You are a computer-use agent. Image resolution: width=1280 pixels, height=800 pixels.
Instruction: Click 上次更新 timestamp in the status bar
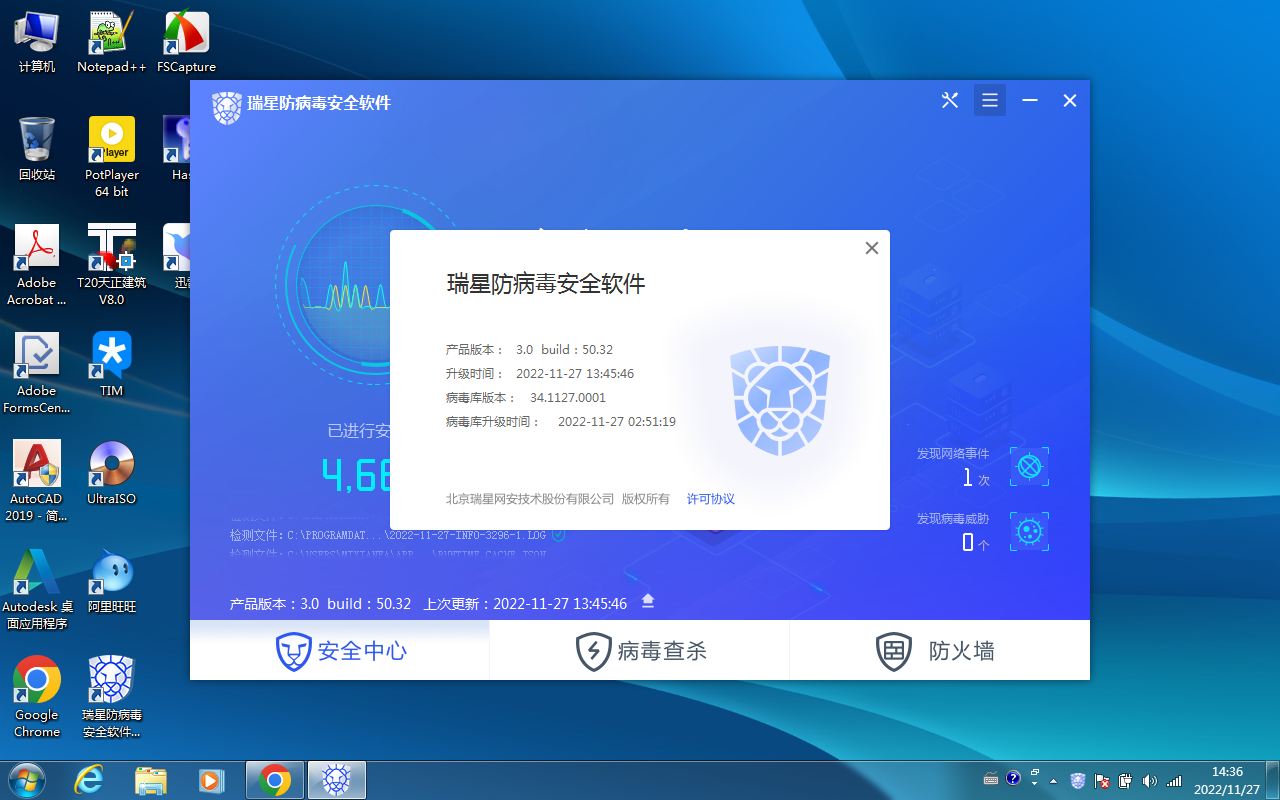pyautogui.click(x=526, y=604)
